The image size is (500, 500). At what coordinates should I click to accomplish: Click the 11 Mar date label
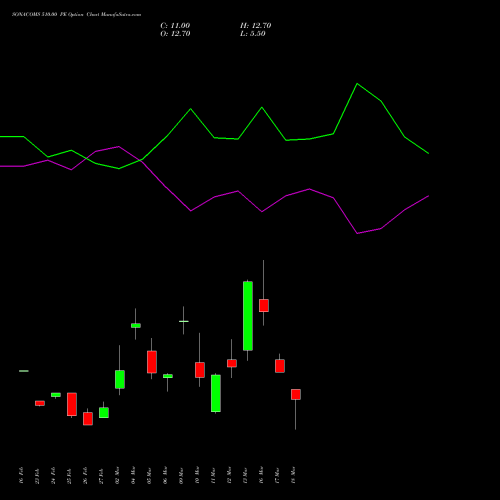(213, 475)
